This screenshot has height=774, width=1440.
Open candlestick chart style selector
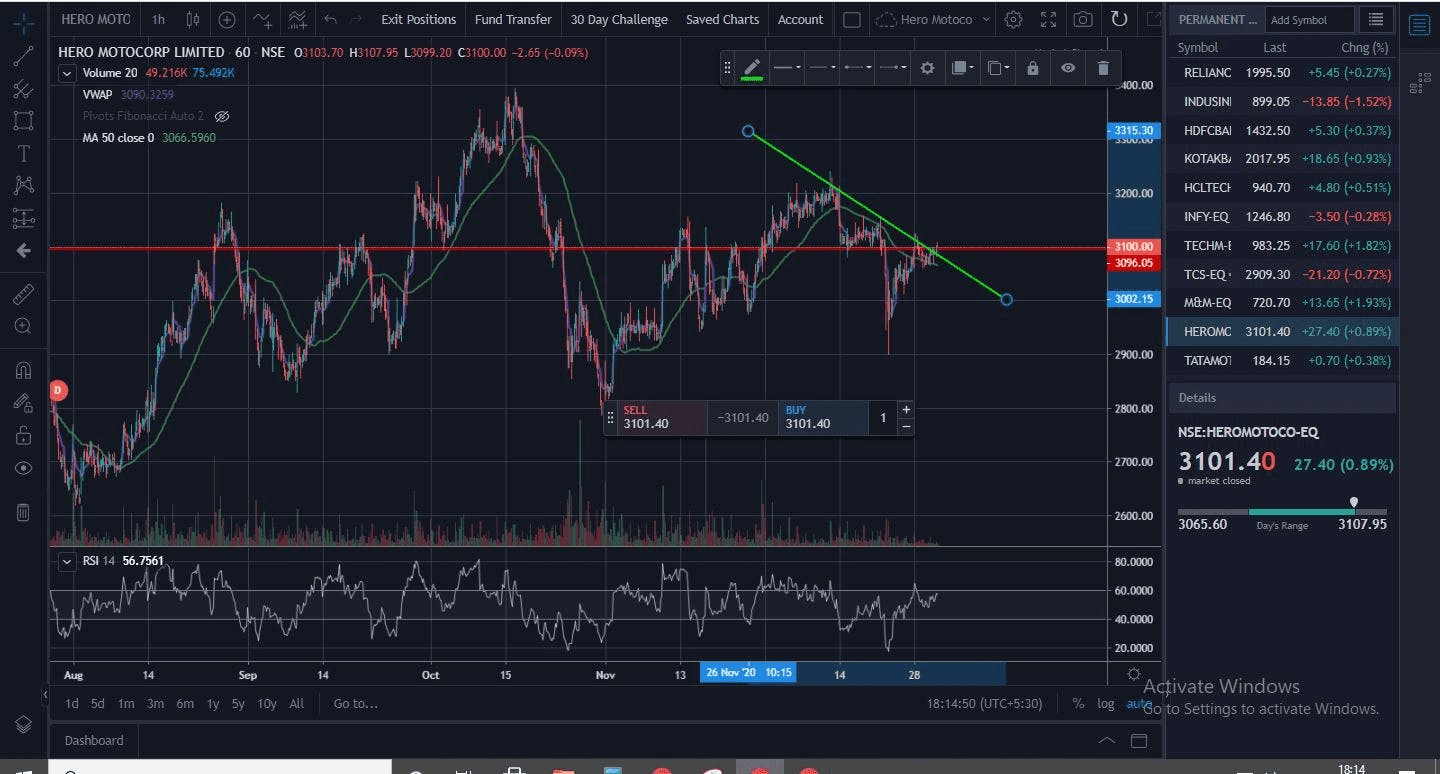pyautogui.click(x=193, y=19)
